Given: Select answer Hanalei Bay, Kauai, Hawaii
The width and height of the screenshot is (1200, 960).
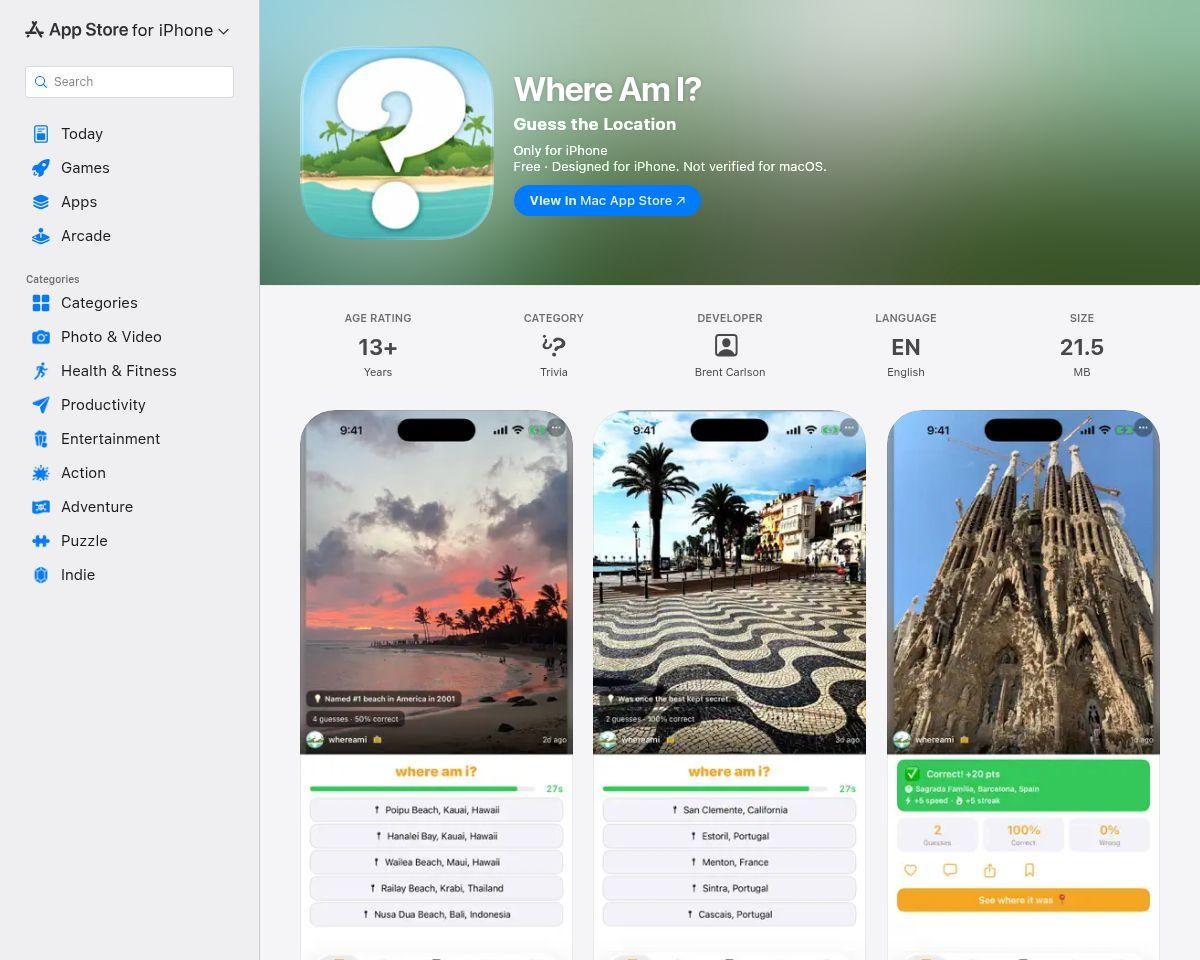Looking at the screenshot, I should [x=436, y=836].
